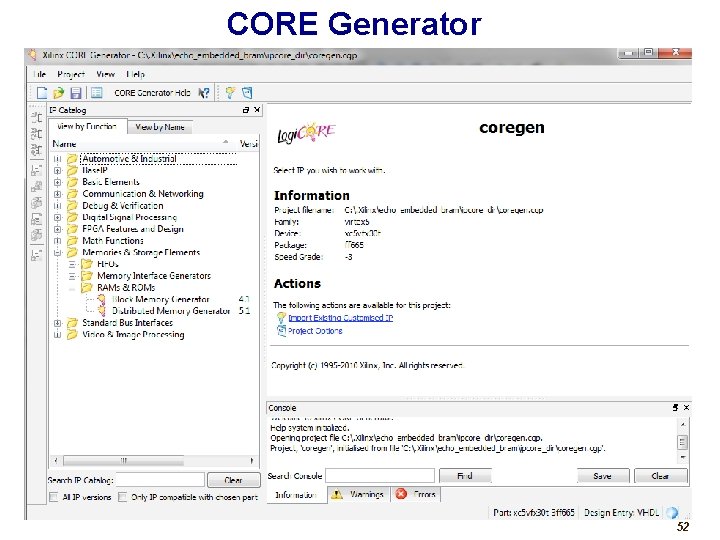Image resolution: width=720 pixels, height=540 pixels.
Task: Expand Standard Bus Interfaces folder
Action: click(x=57, y=323)
